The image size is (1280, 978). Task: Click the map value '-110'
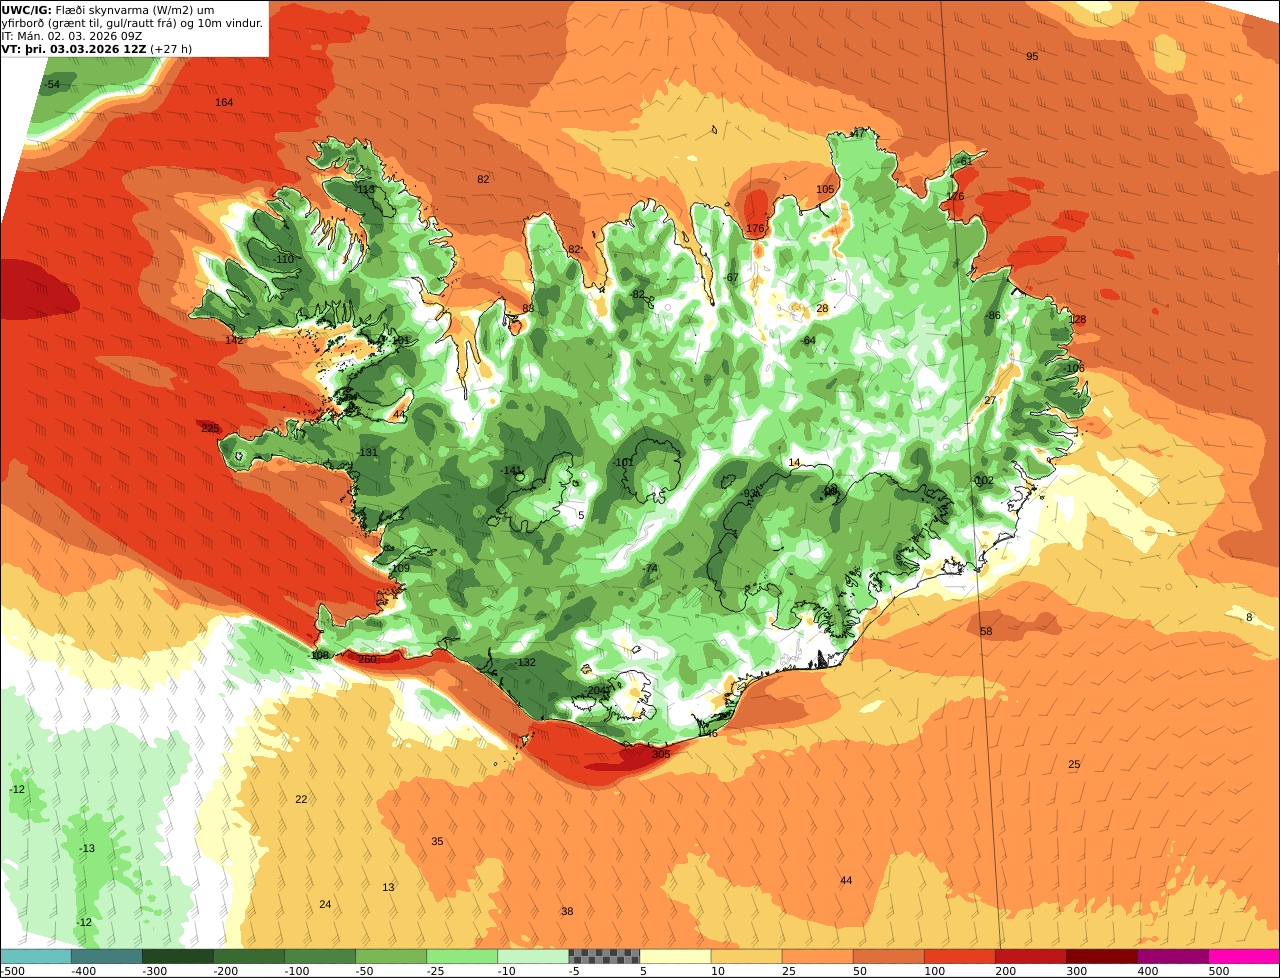284,260
